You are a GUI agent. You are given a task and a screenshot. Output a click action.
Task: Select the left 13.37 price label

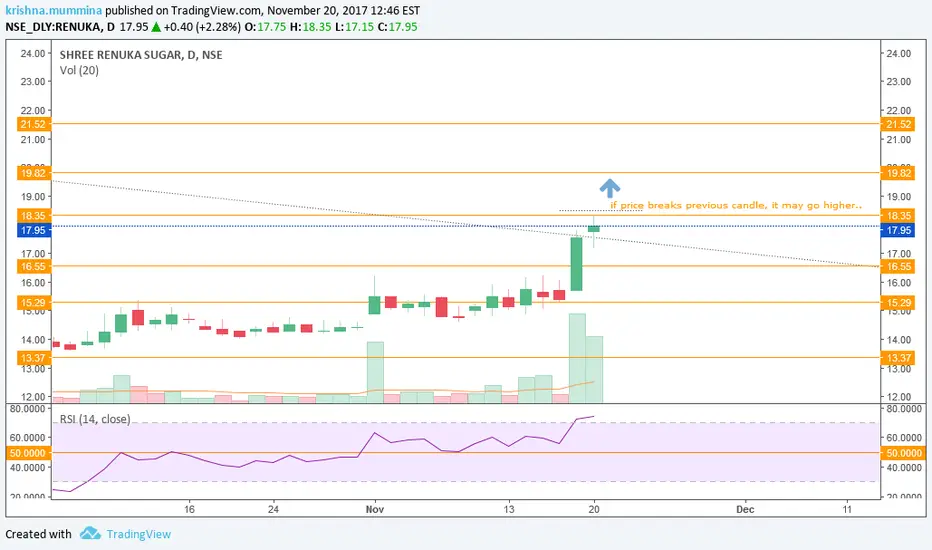click(x=33, y=358)
